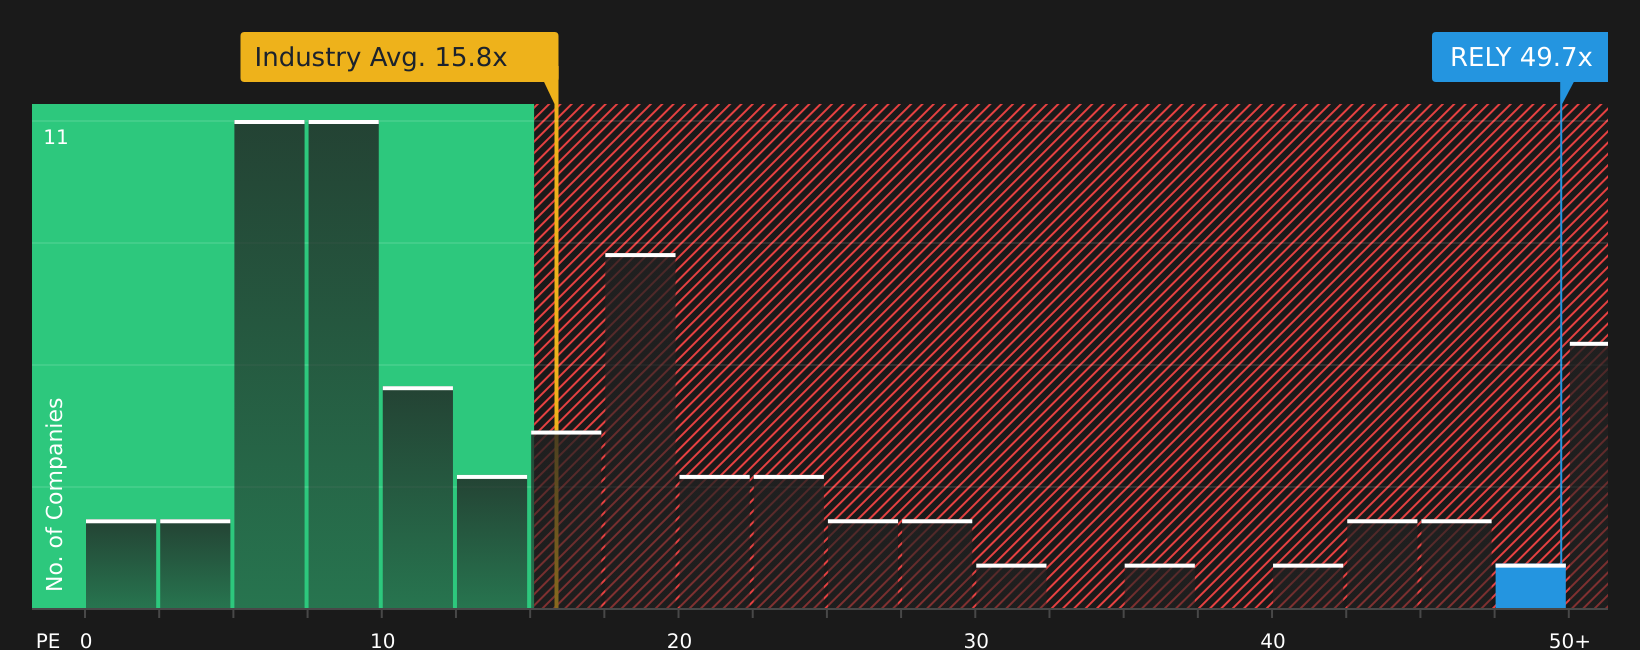Click the bar for PE 12.5 to 15
Viewport: 1640px width, 650px height.
(492, 542)
